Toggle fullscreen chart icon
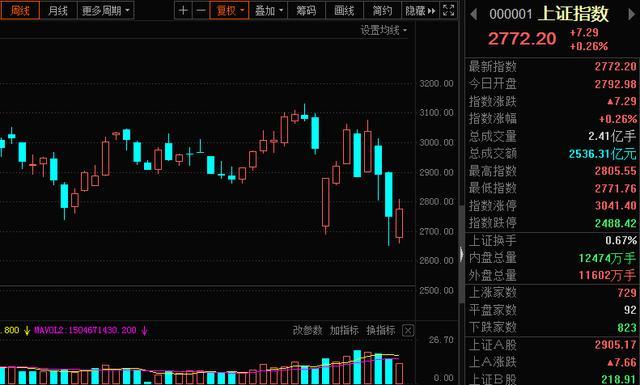Image resolution: width=640 pixels, height=385 pixels. coord(448,11)
